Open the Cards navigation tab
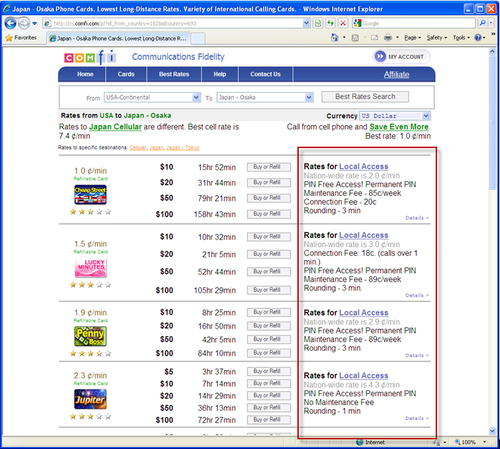Image resolution: width=500 pixels, height=449 pixels. pyautogui.click(x=126, y=74)
